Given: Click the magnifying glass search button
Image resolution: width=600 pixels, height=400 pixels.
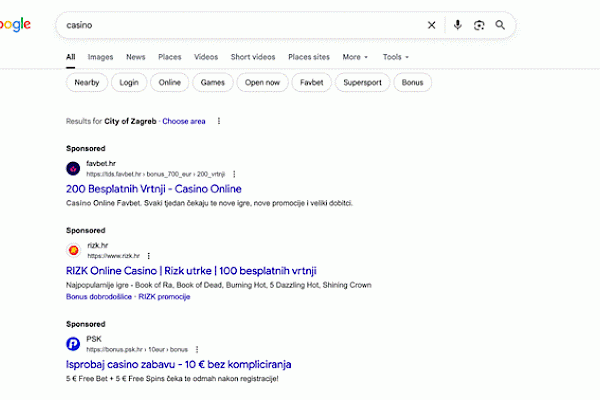Looking at the screenshot, I should point(500,25).
